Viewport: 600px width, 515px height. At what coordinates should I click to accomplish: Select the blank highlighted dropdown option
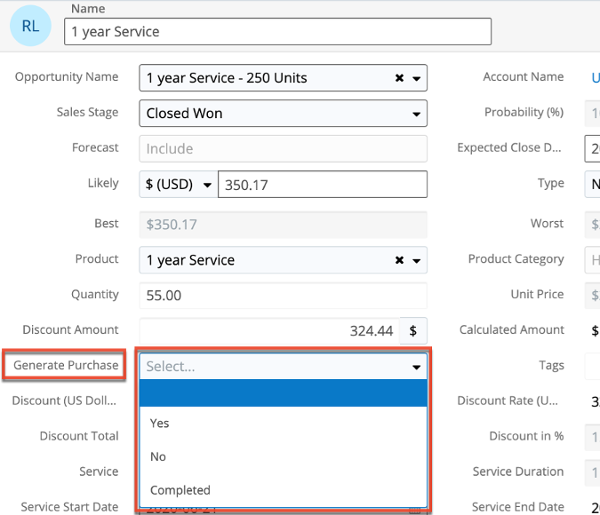coord(283,394)
